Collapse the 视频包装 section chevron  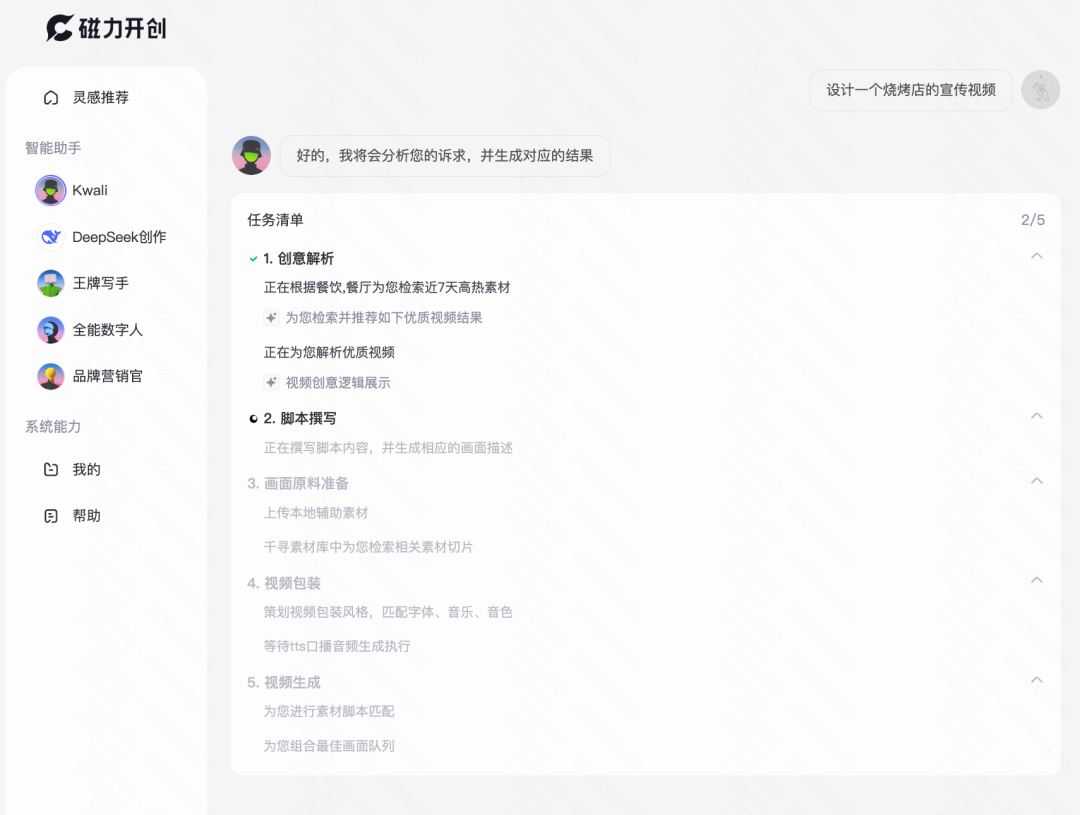[1037, 580]
